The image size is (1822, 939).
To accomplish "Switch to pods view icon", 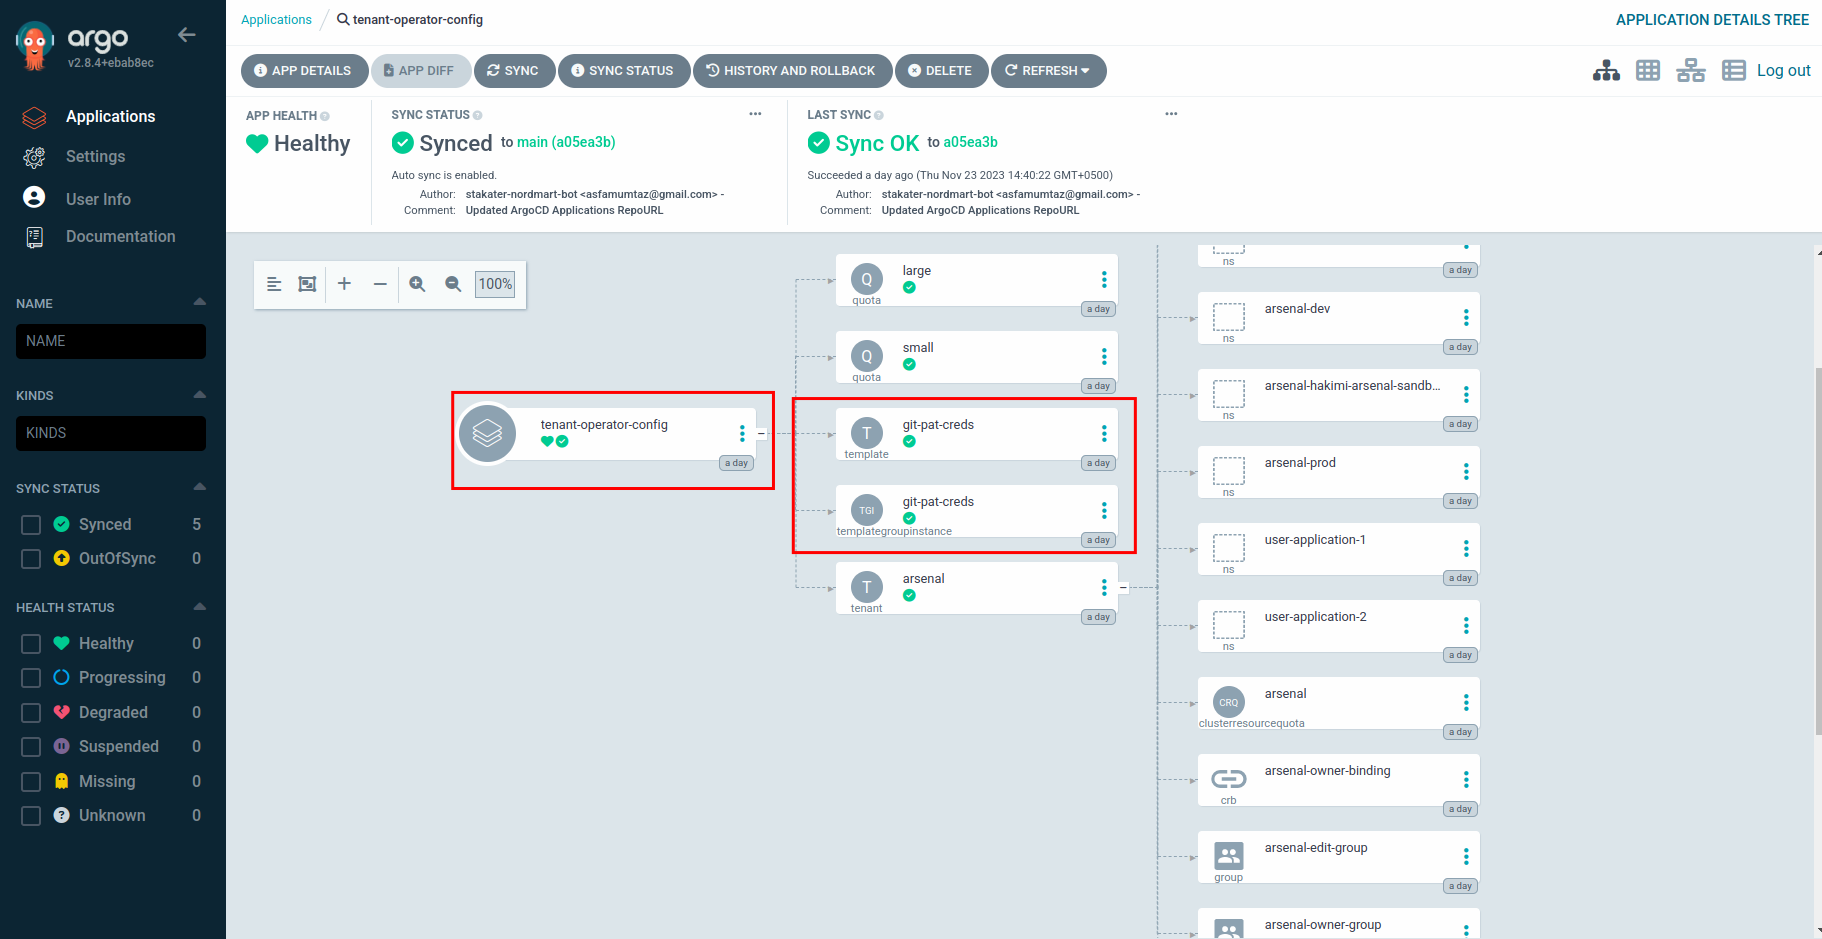I will coord(1648,71).
